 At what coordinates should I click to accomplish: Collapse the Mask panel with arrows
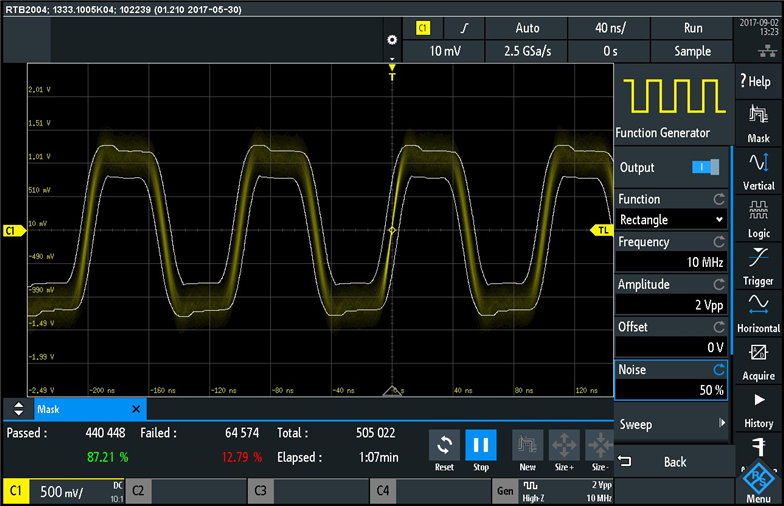click(18, 409)
